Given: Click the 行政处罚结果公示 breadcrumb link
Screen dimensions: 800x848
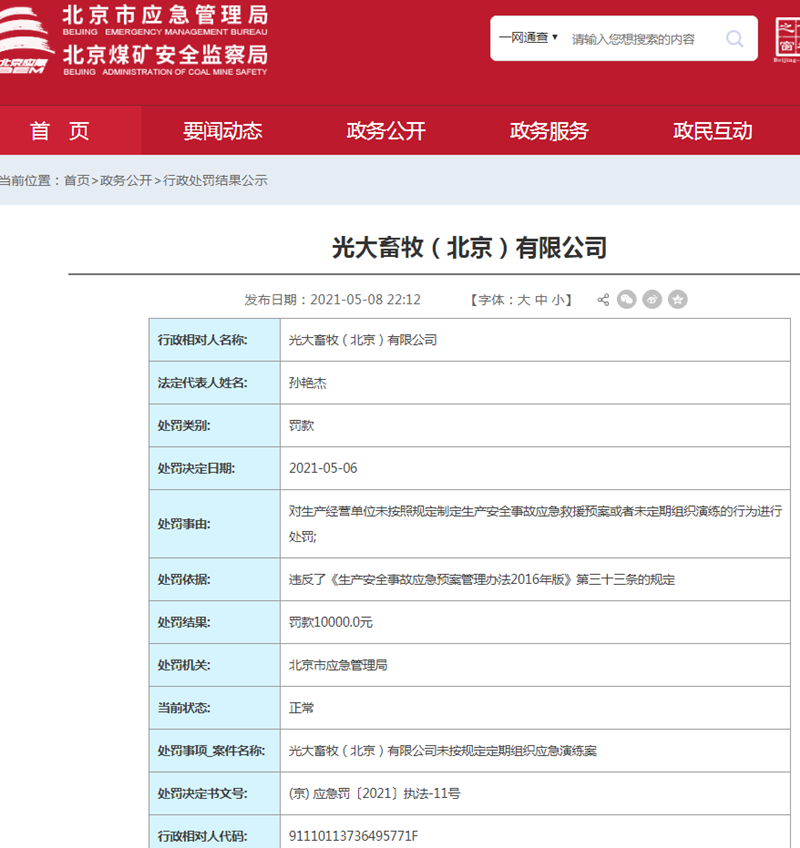Looking at the screenshot, I should click(x=215, y=181).
